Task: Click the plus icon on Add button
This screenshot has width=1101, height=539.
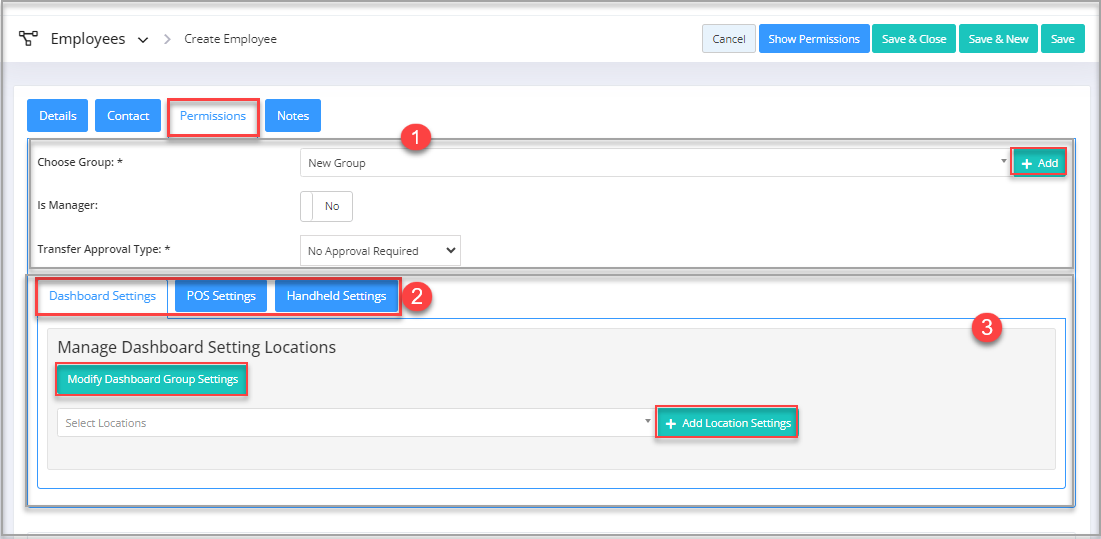Action: pos(1027,163)
